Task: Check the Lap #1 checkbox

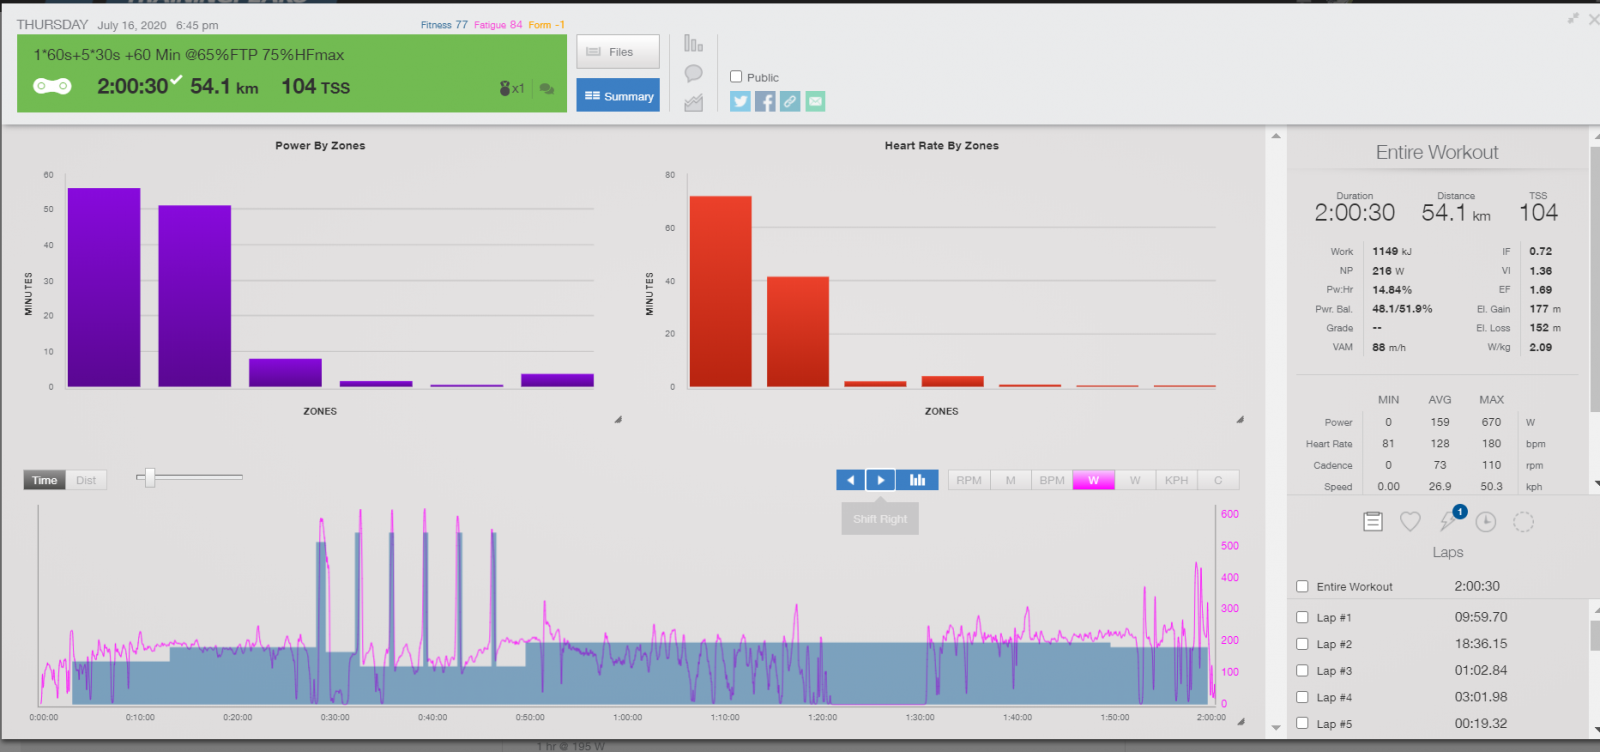Action: [x=1302, y=618]
